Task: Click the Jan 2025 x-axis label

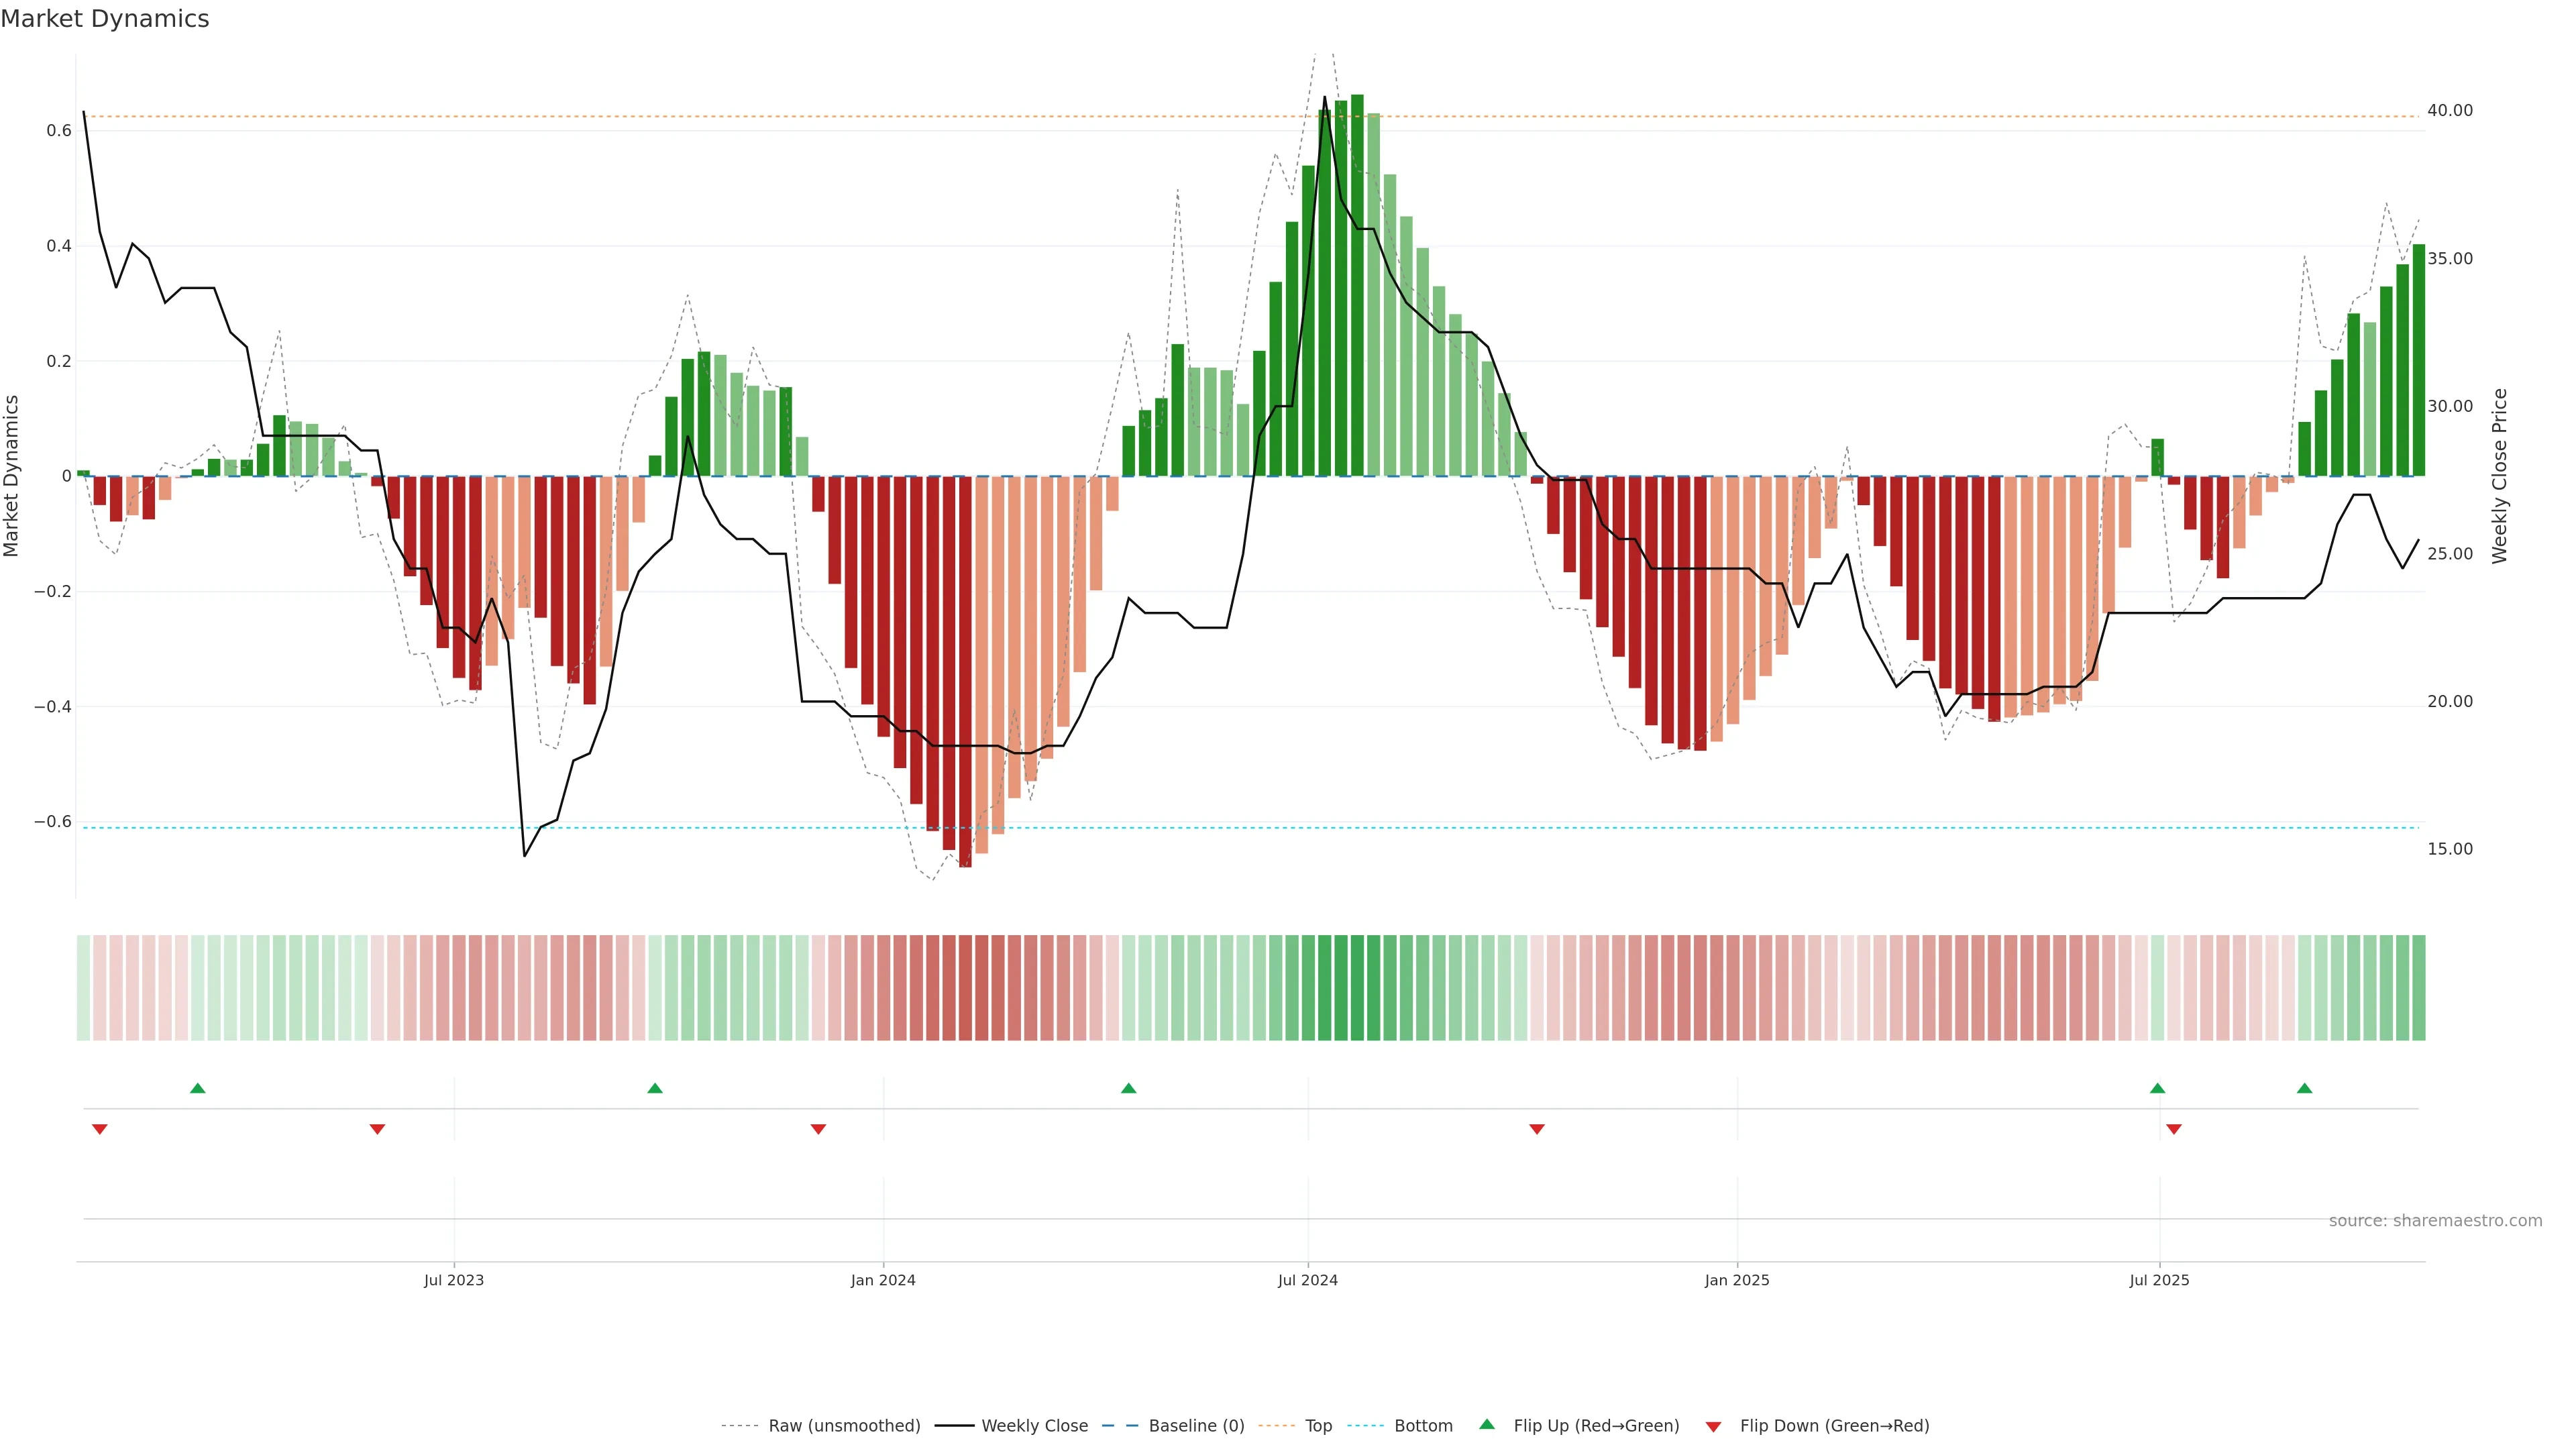Action: click(x=1737, y=1280)
